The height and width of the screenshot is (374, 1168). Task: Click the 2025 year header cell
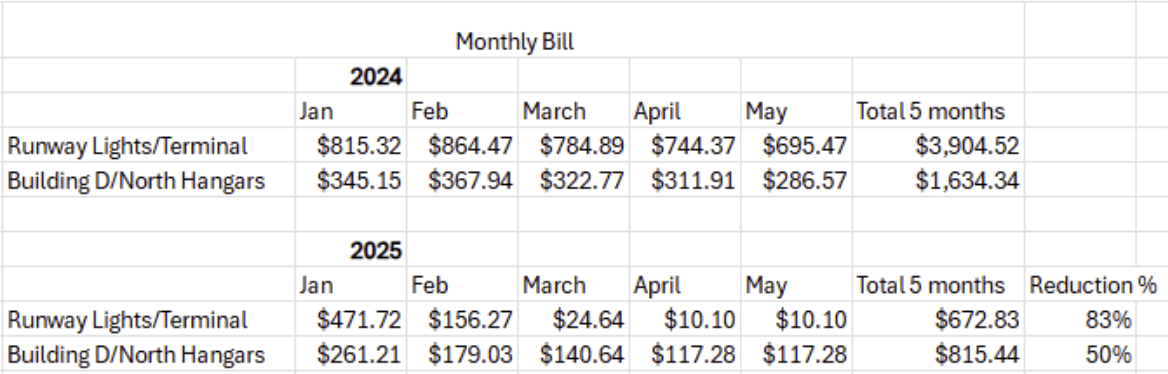[x=350, y=250]
